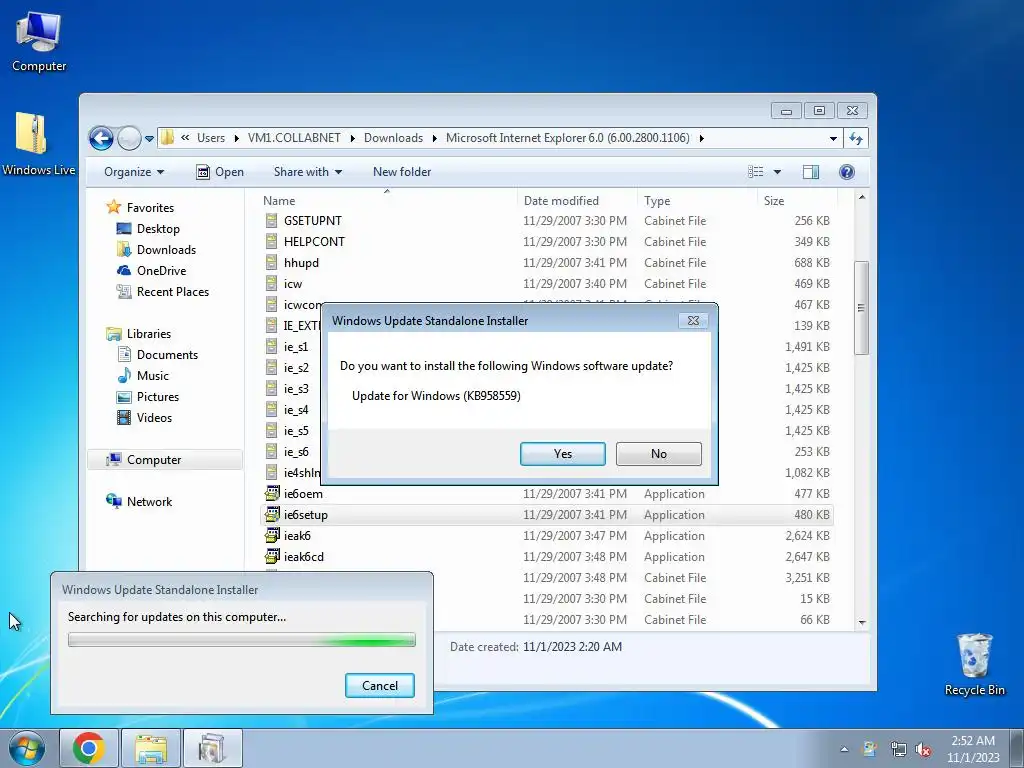Open Downloads under Favorites
Viewport: 1024px width, 768px height.
(x=166, y=249)
